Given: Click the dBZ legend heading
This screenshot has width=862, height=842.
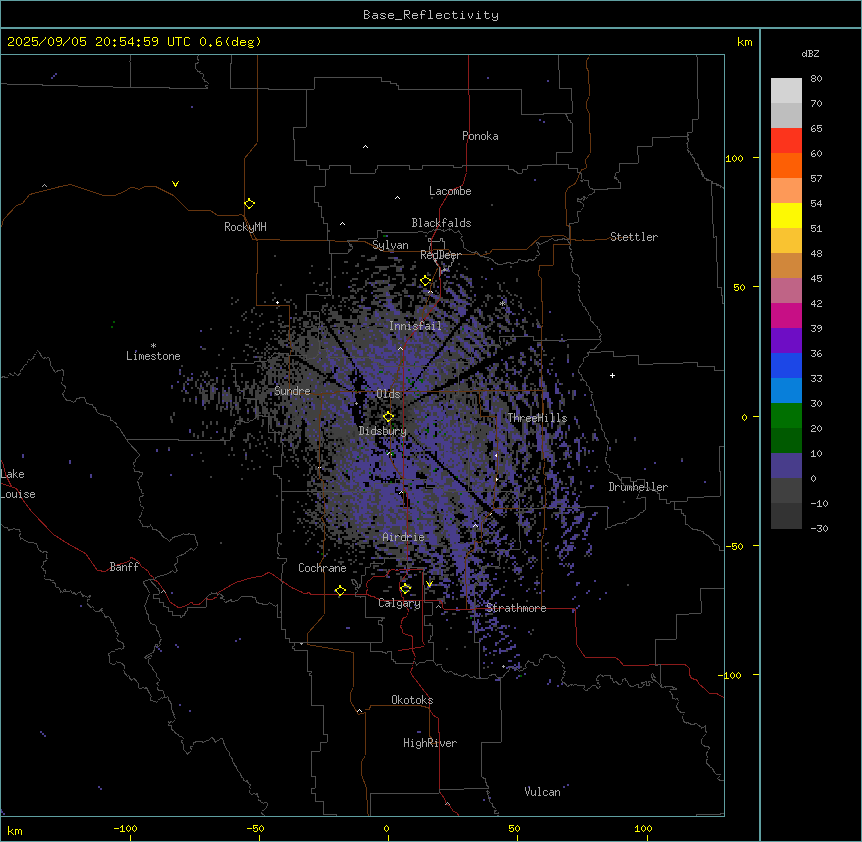Looking at the screenshot, I should pos(810,53).
